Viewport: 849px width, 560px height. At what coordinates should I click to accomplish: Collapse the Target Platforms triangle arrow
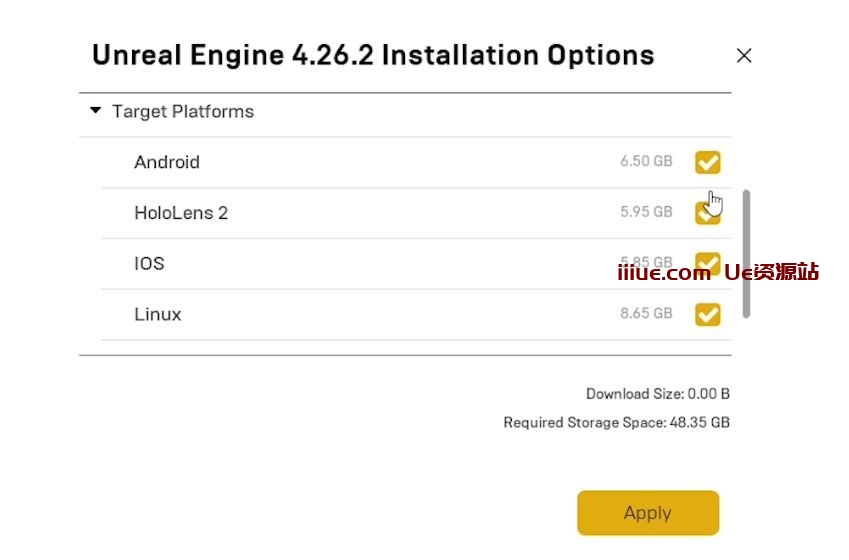pyautogui.click(x=96, y=111)
